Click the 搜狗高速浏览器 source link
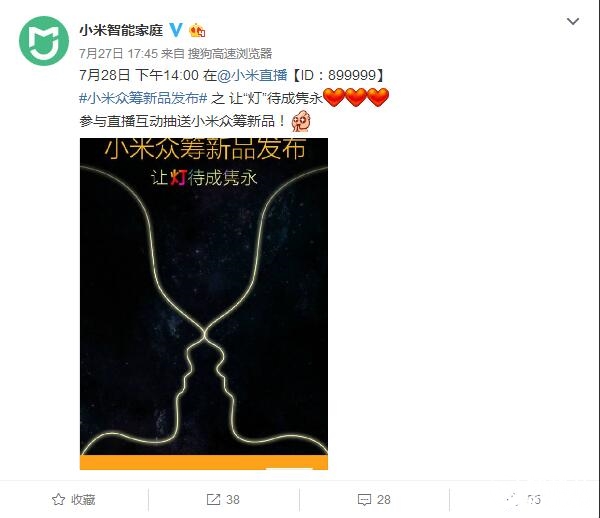The image size is (600, 518). click(230, 54)
